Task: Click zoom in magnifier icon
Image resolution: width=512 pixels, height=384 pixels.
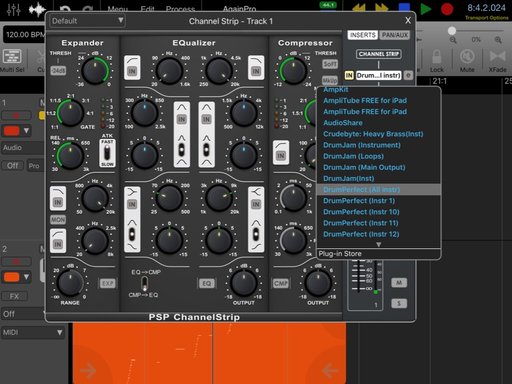Action: [498, 40]
